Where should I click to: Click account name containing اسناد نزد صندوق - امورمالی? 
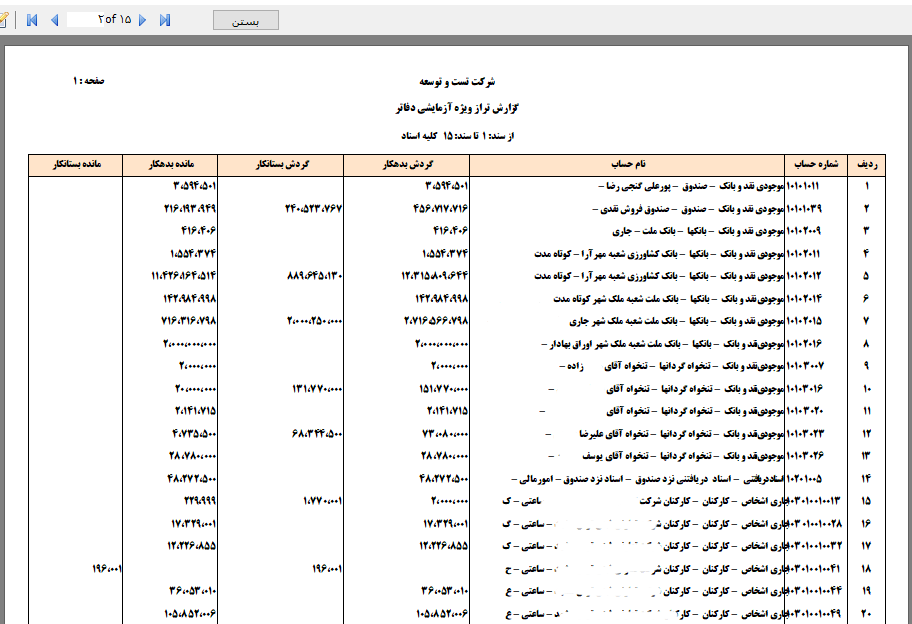pos(648,479)
